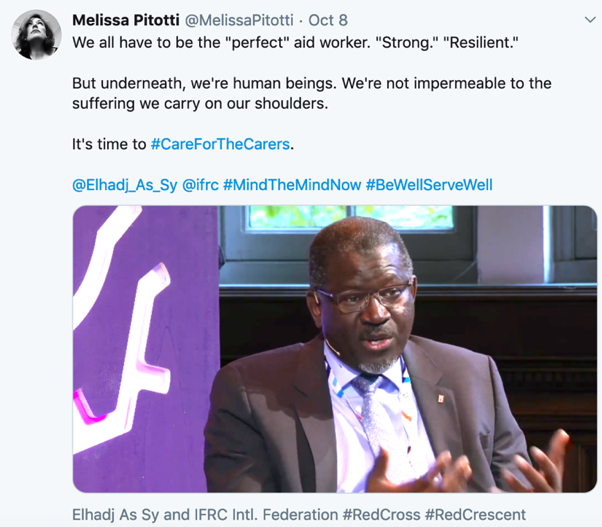Screen dimensions: 602x527
Task: Open the #MindTheMindNow hashtag
Action: [292, 185]
